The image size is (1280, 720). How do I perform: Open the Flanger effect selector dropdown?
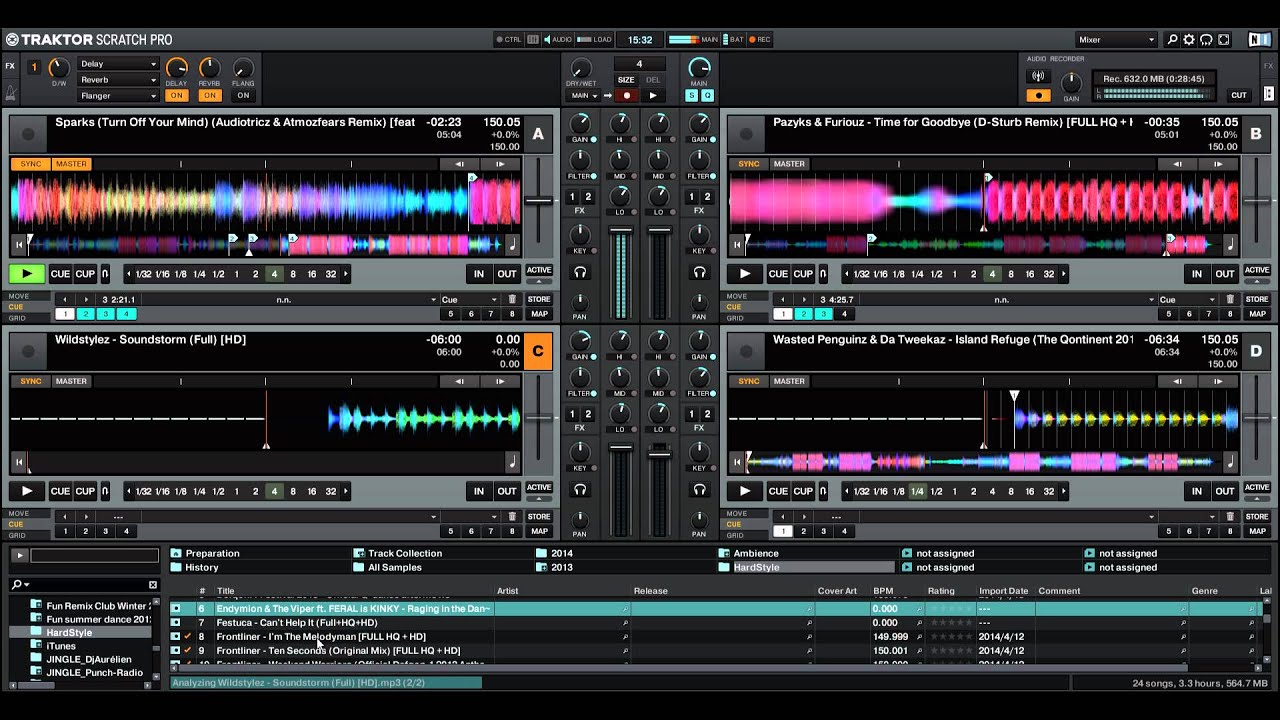tap(118, 96)
